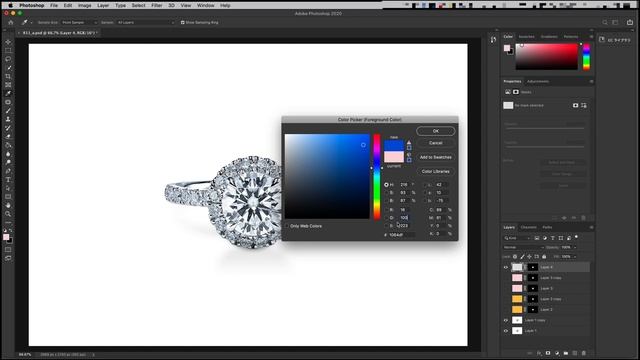Select the S saturation radio button
The image size is (640, 360).
[x=386, y=193]
